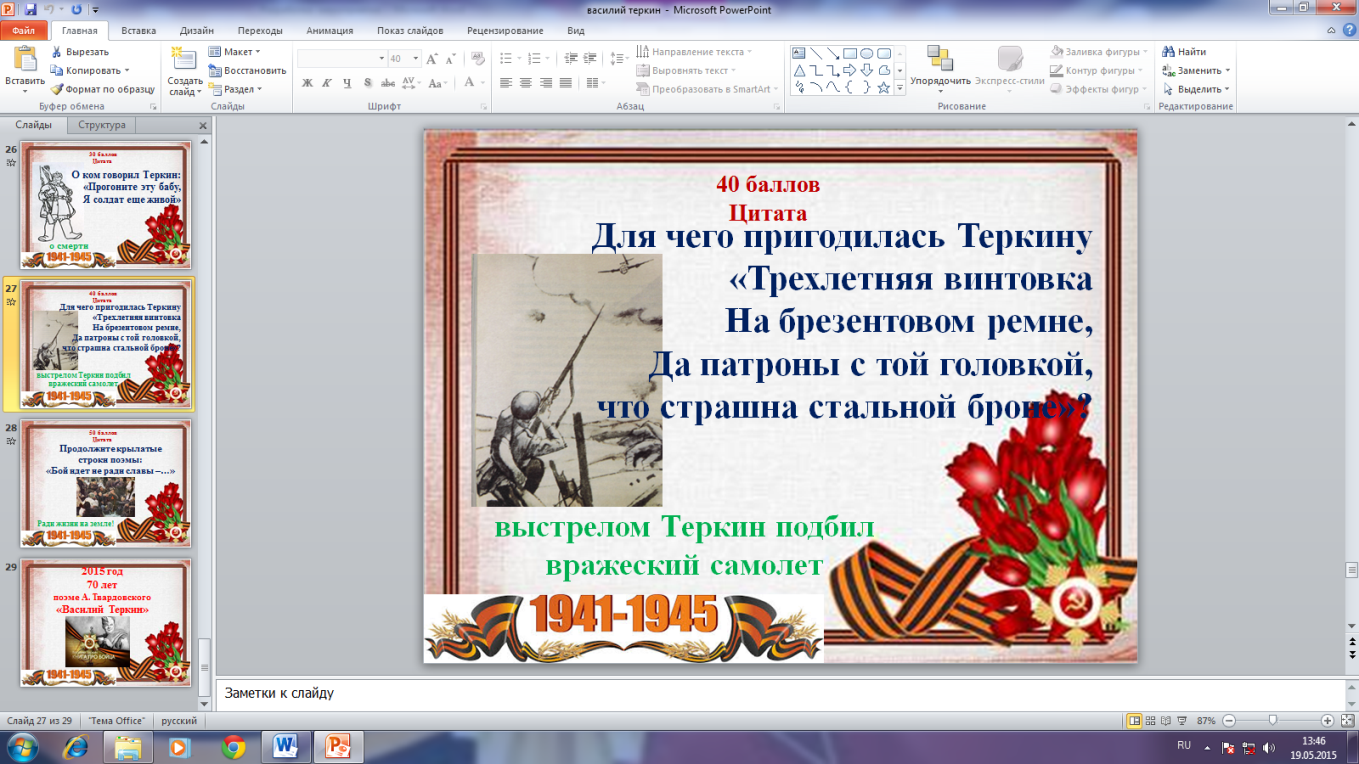Fit slide to current window button
Viewport: 1359px width, 764px height.
pos(1346,720)
